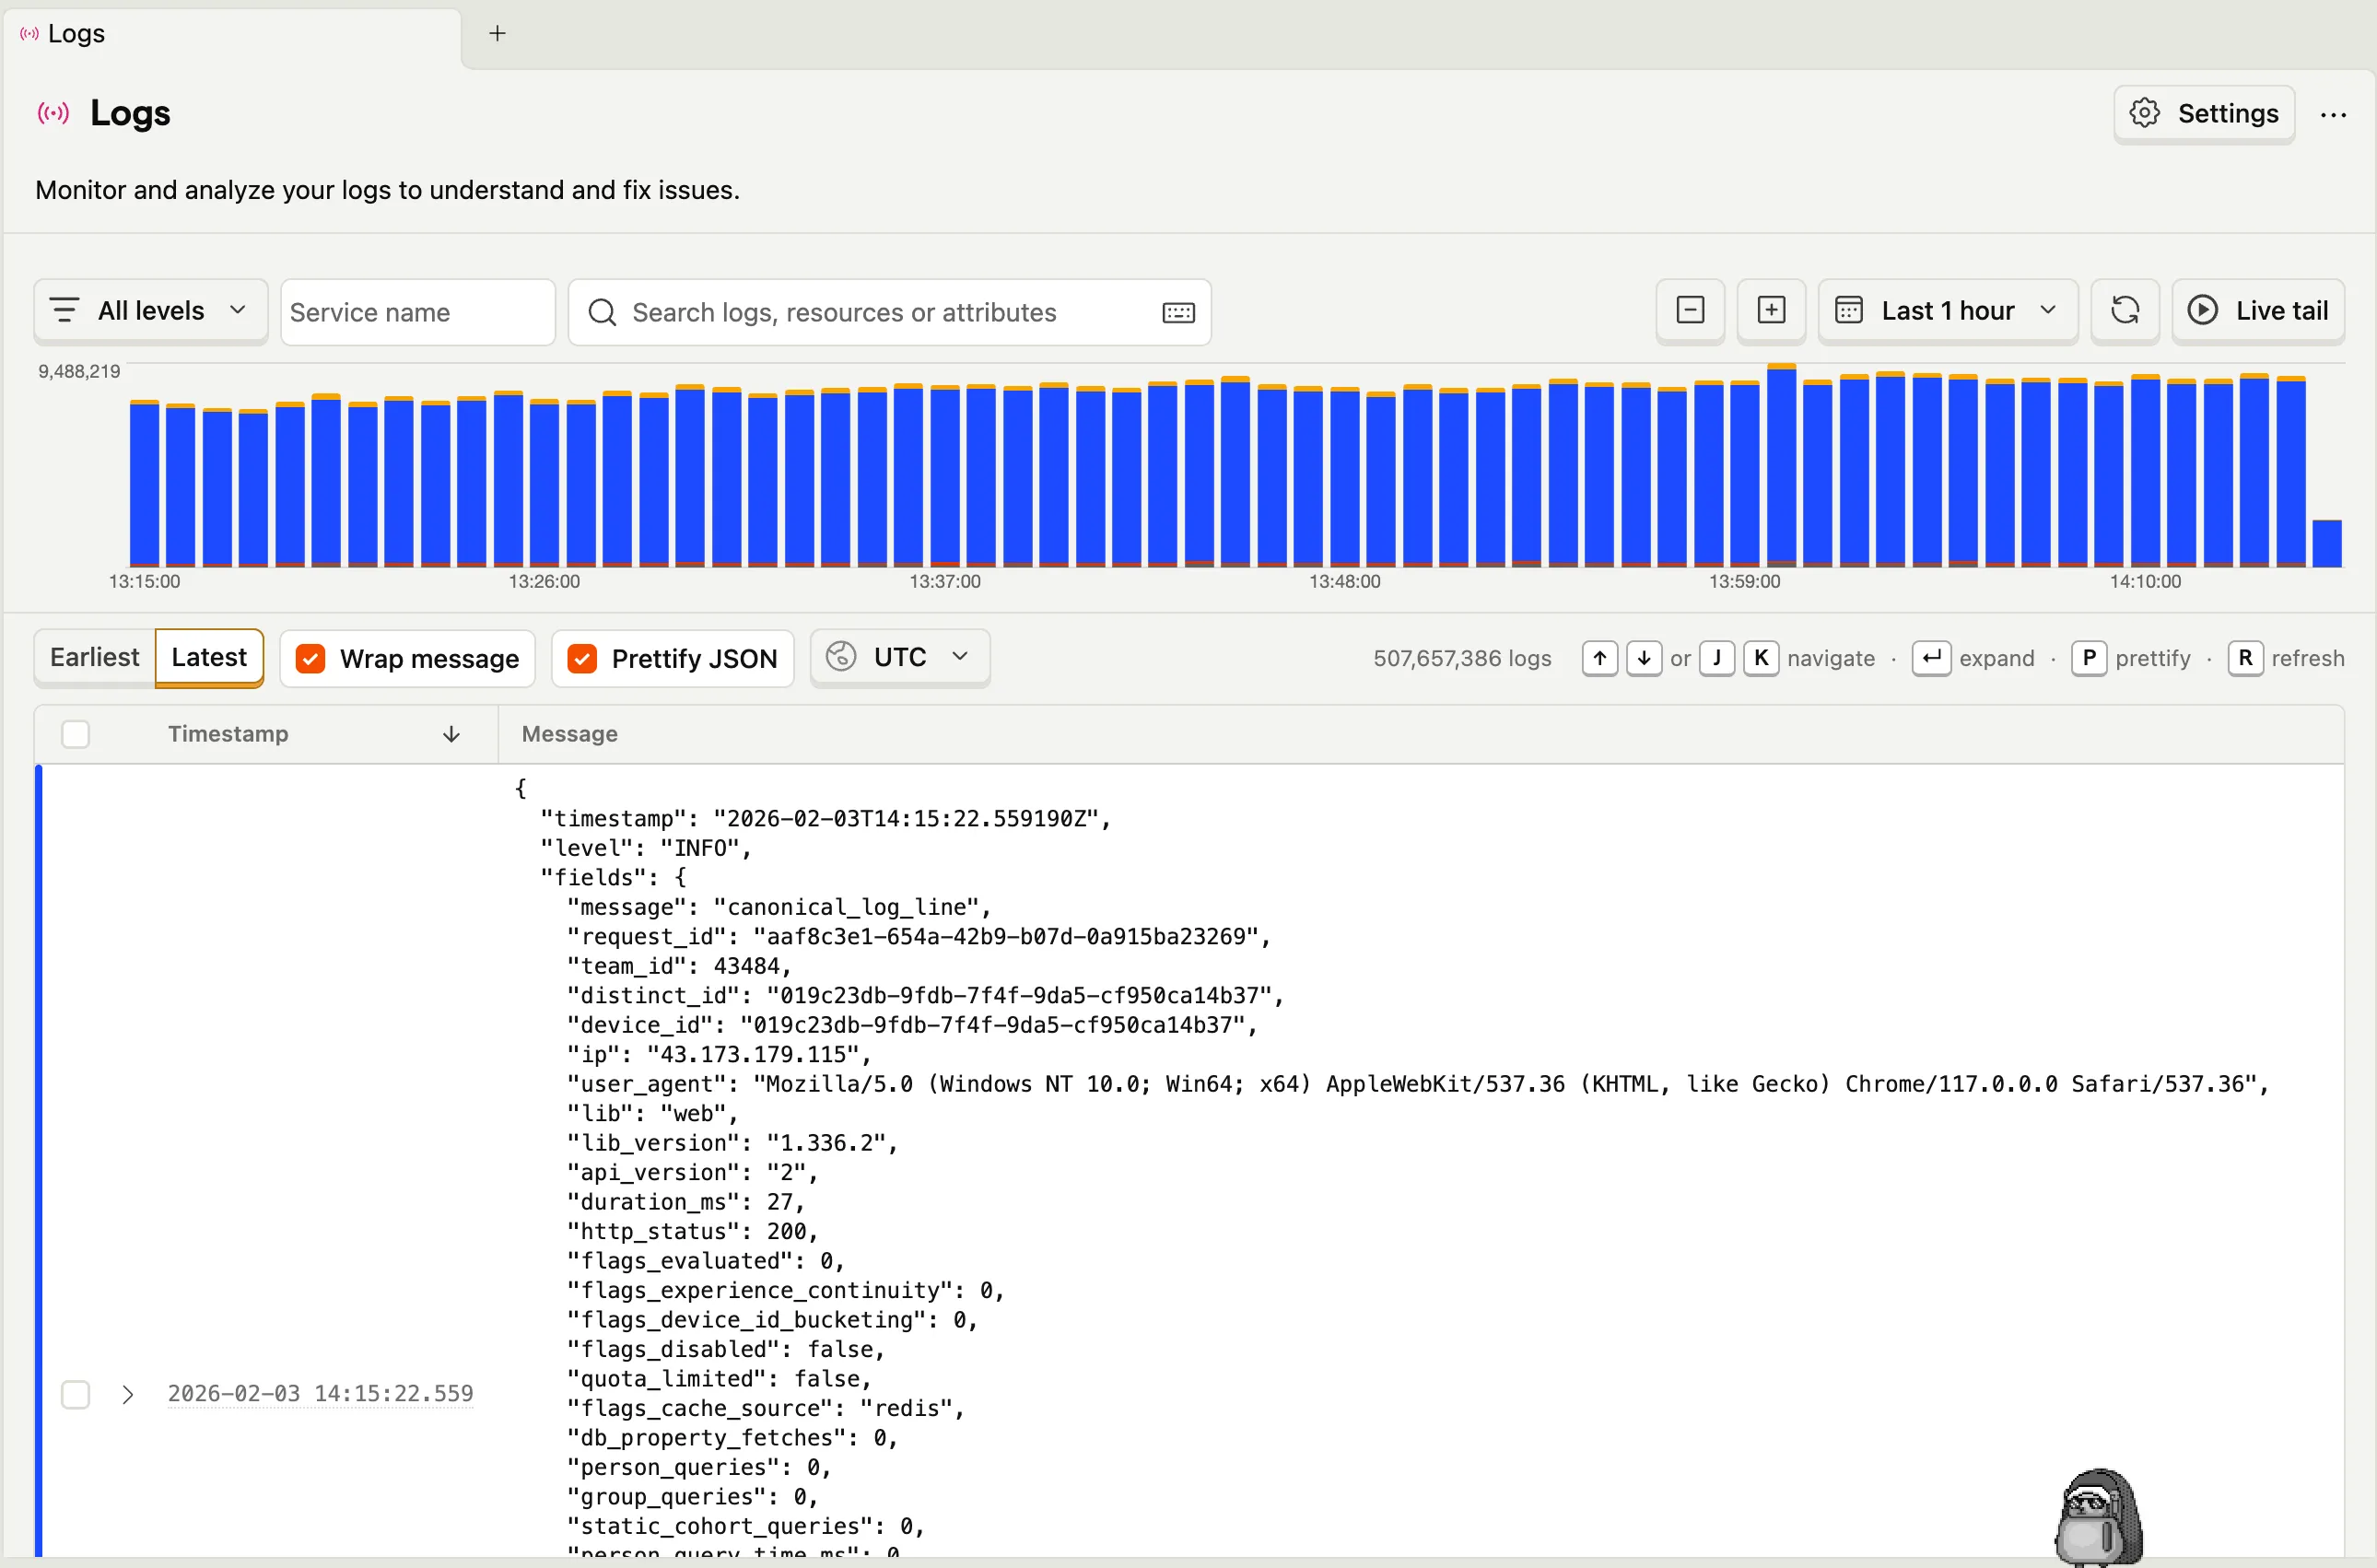
Task: Refresh logs using the circular arrows icon
Action: (x=2125, y=311)
